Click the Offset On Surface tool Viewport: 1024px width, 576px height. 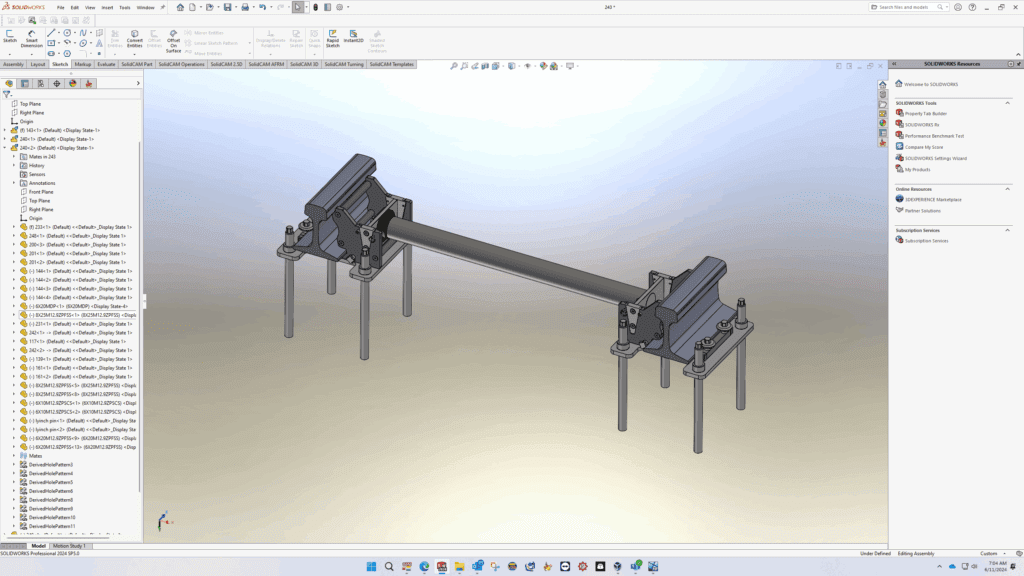point(173,39)
